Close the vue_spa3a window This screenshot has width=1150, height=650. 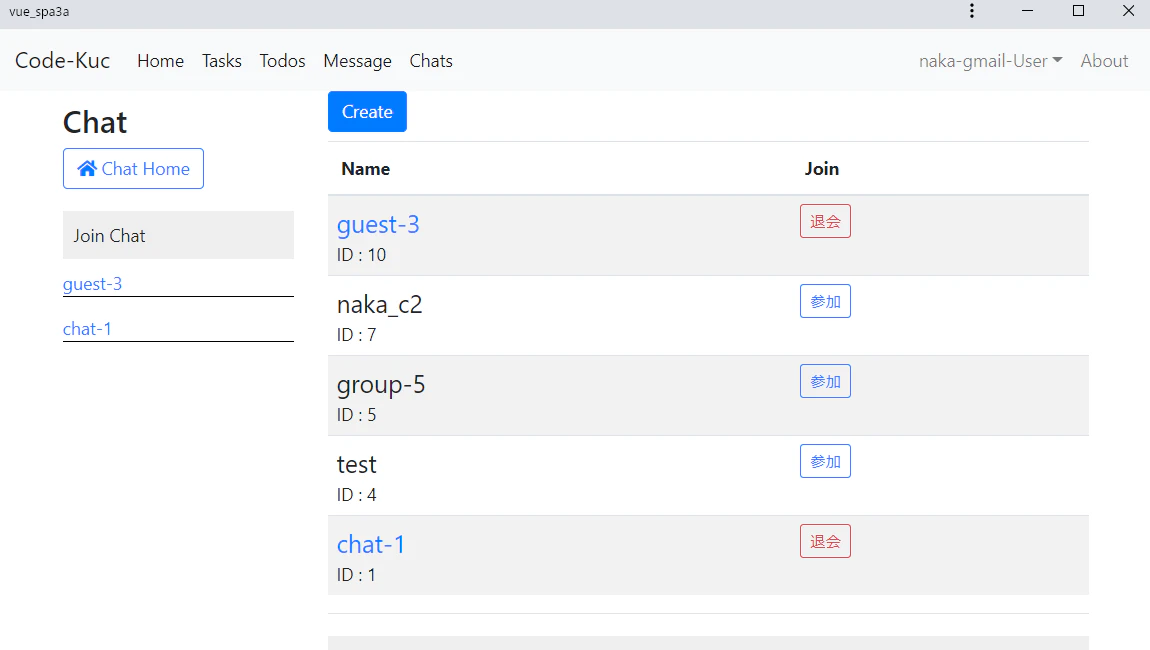(1129, 11)
